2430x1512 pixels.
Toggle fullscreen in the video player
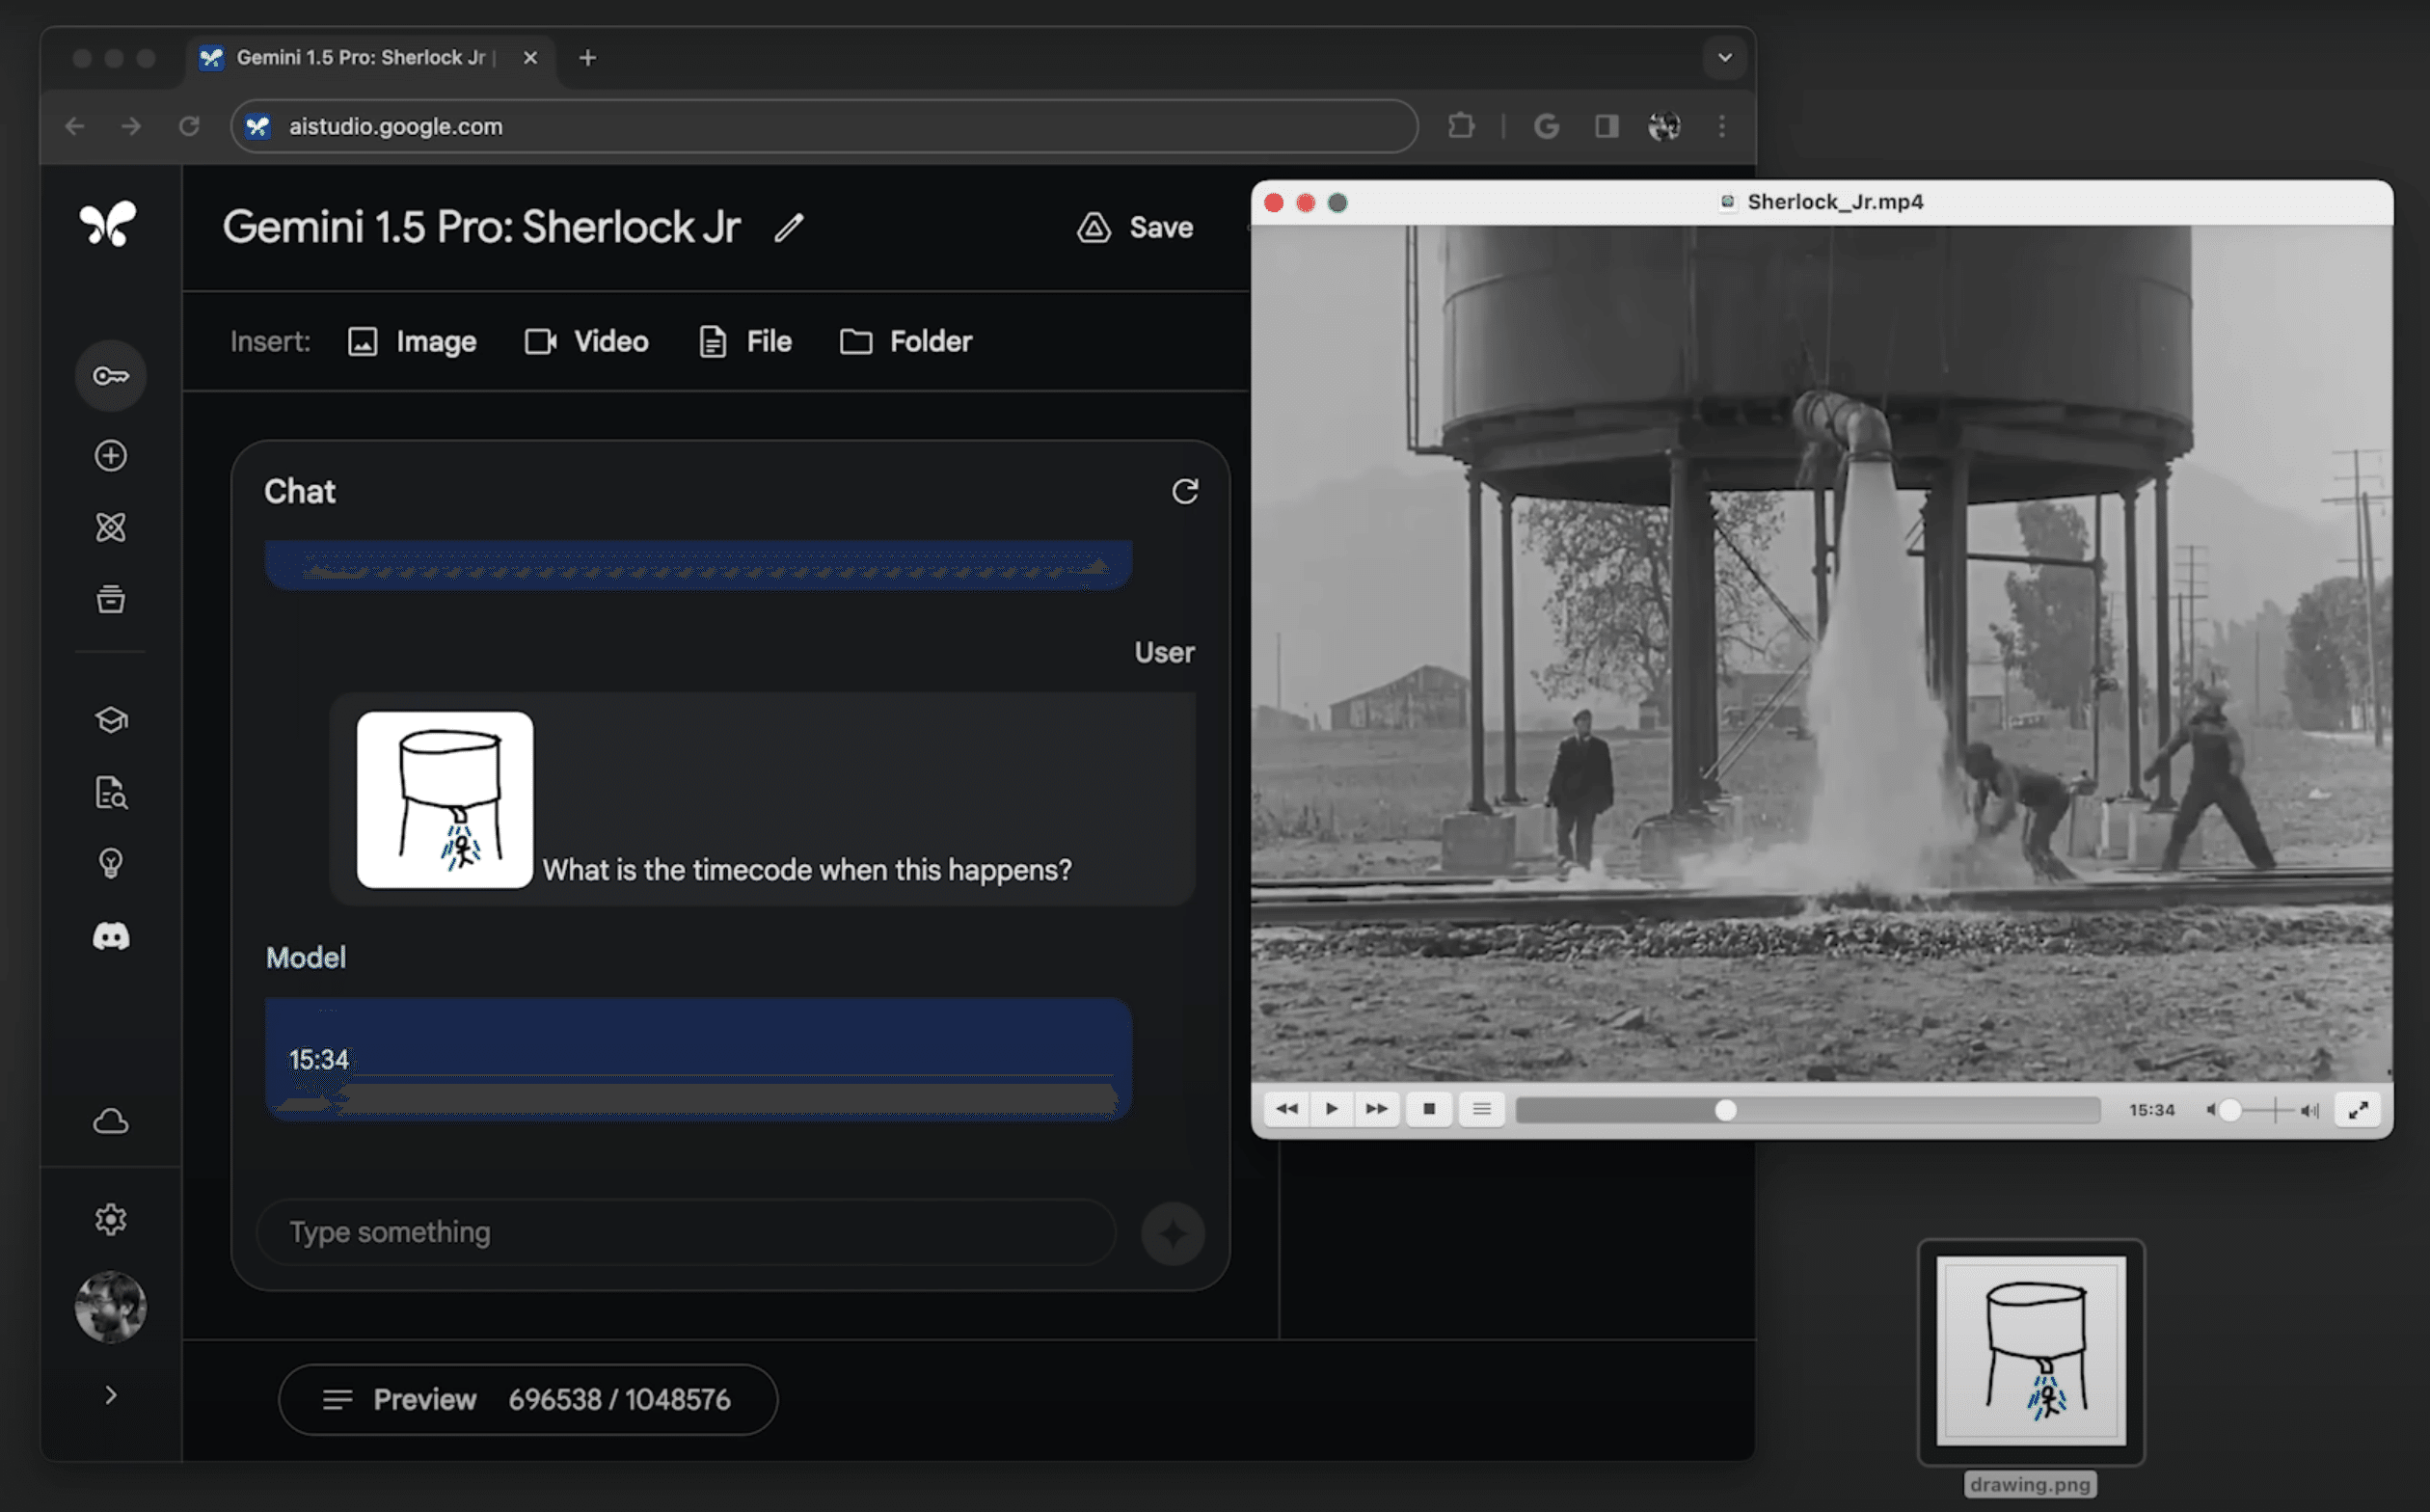2357,1110
